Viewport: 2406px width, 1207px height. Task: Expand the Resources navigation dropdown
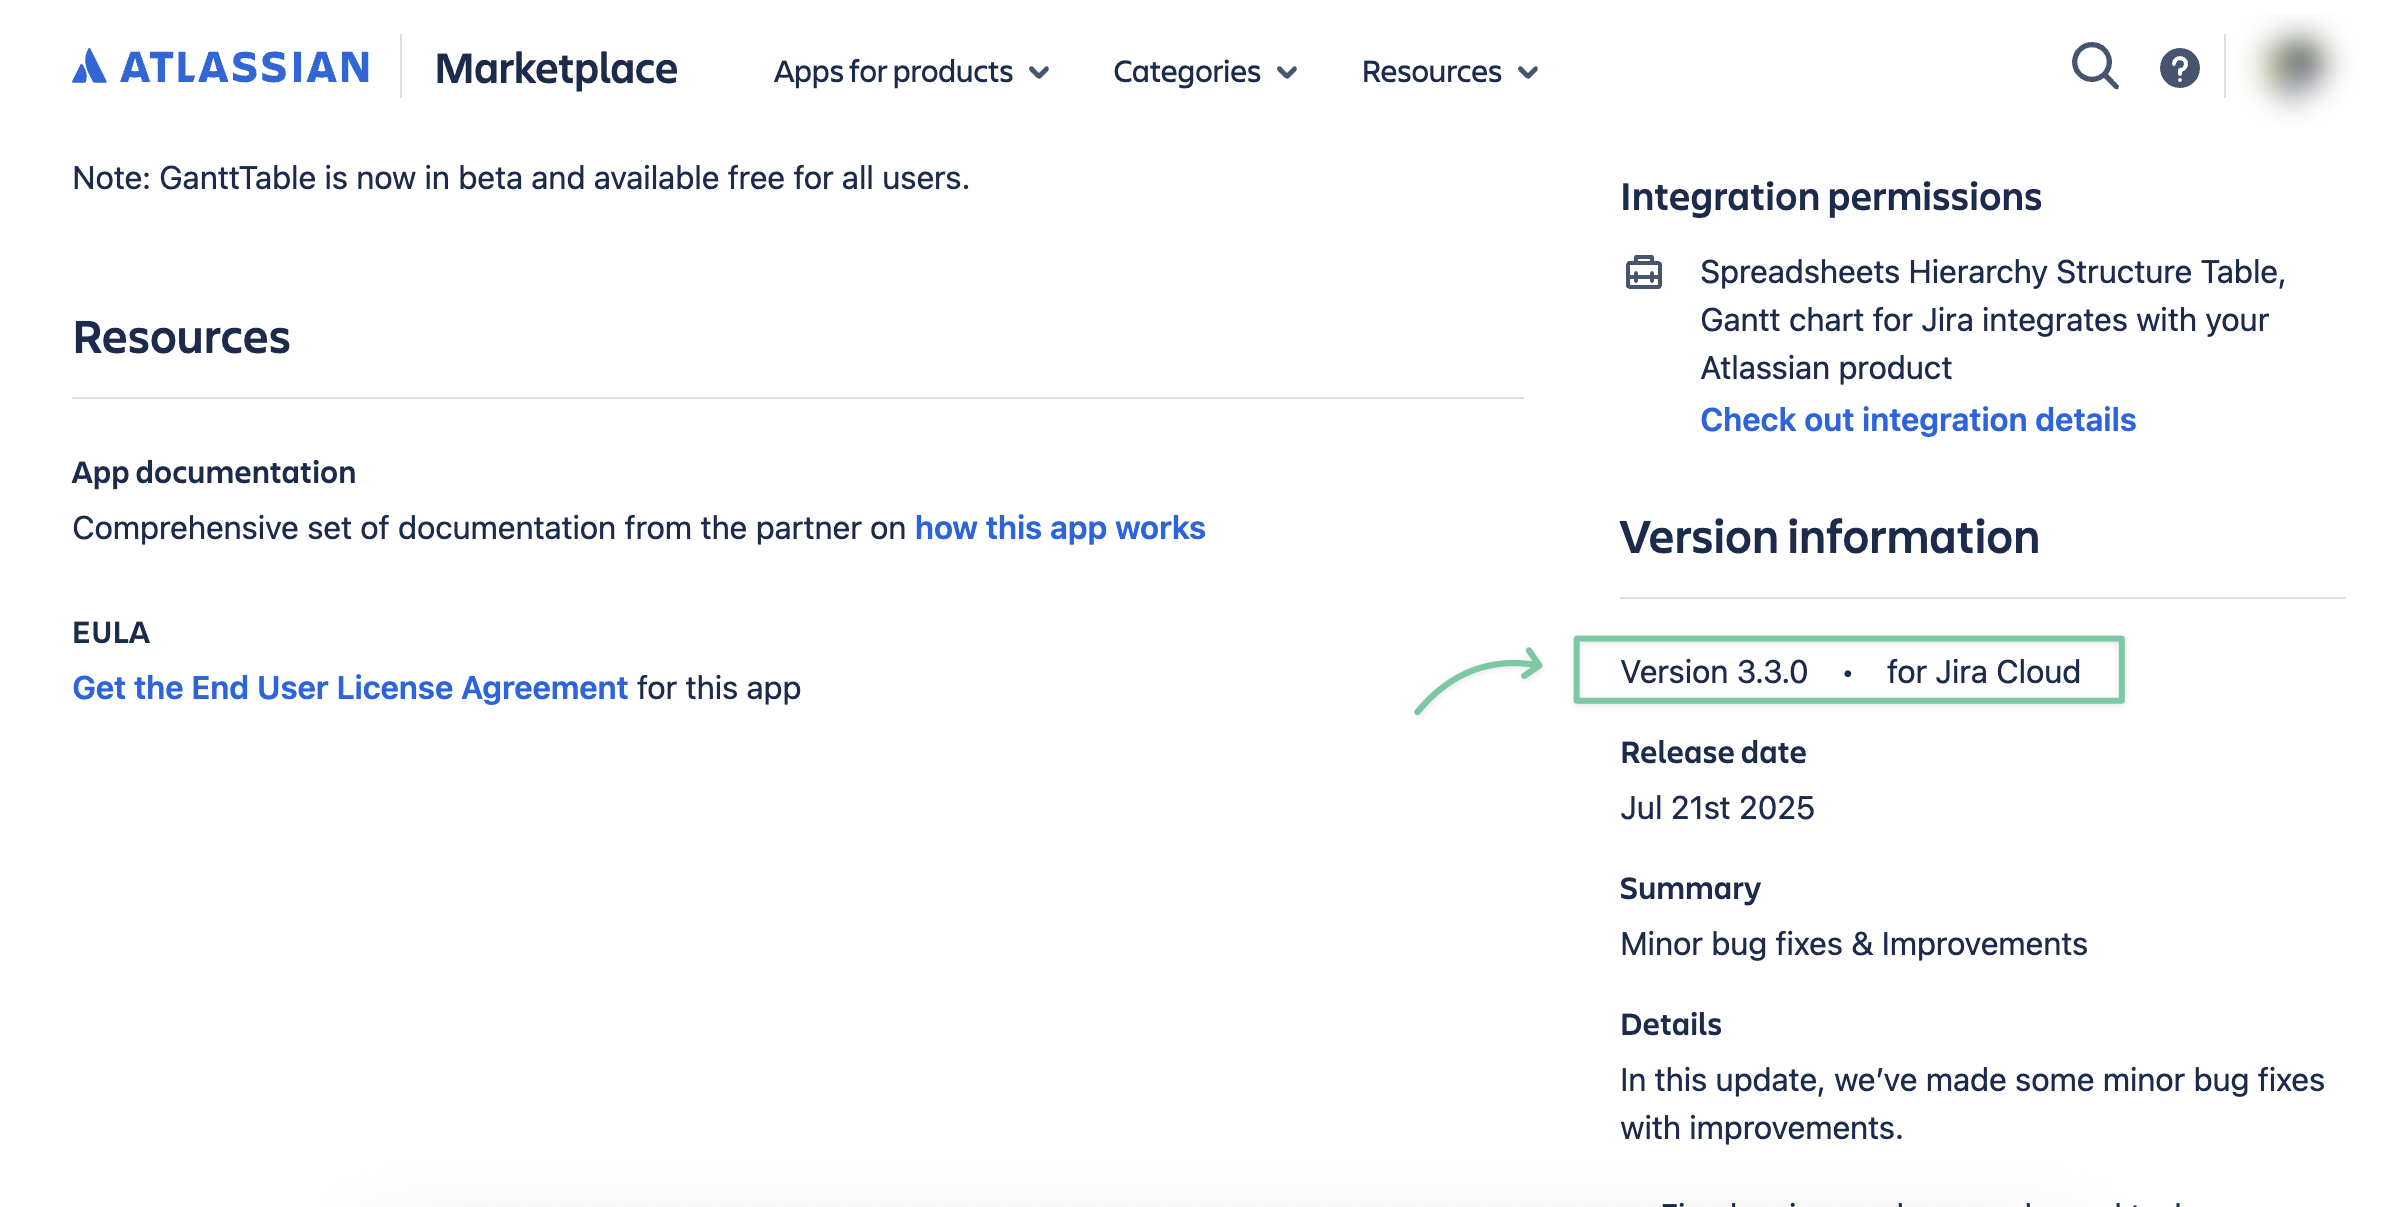coord(1449,72)
